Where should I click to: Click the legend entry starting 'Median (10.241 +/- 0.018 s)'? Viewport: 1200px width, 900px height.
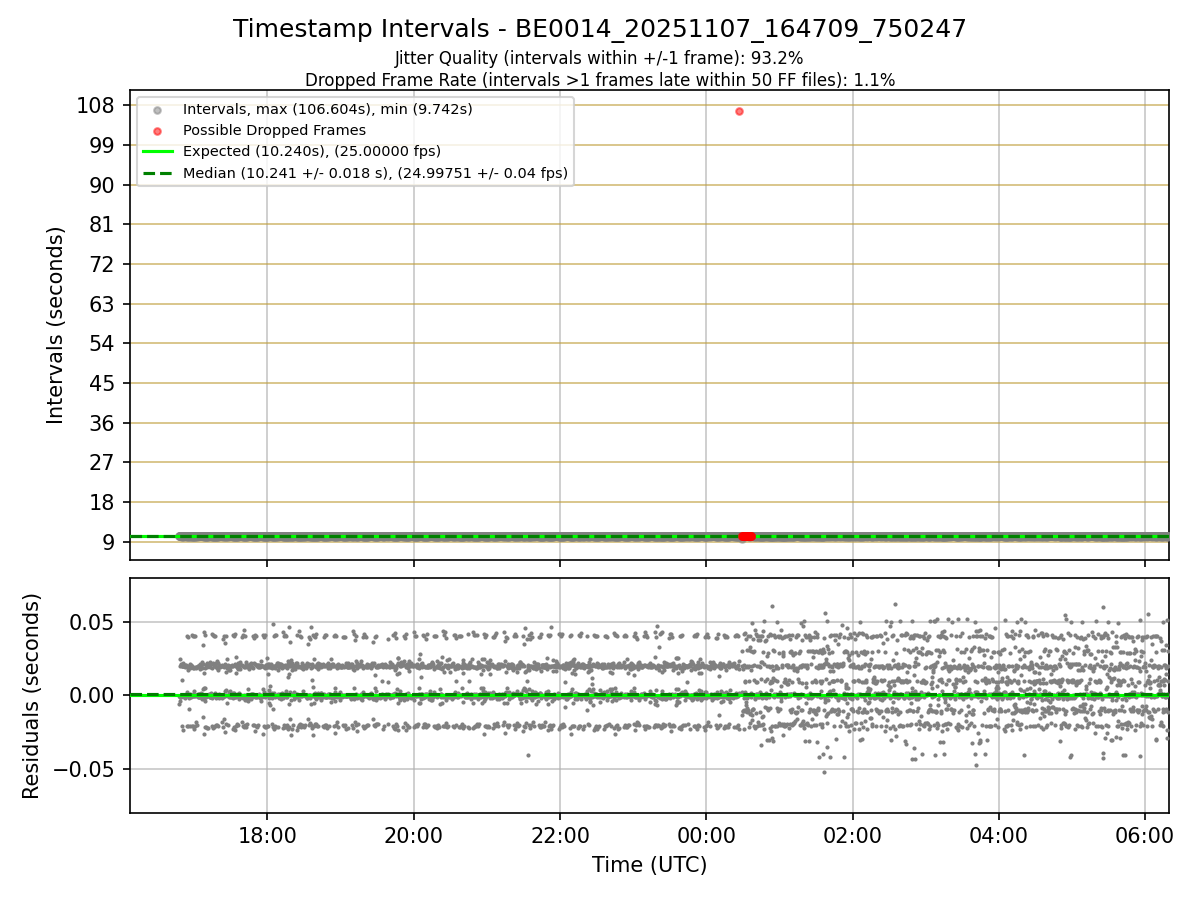[x=375, y=173]
